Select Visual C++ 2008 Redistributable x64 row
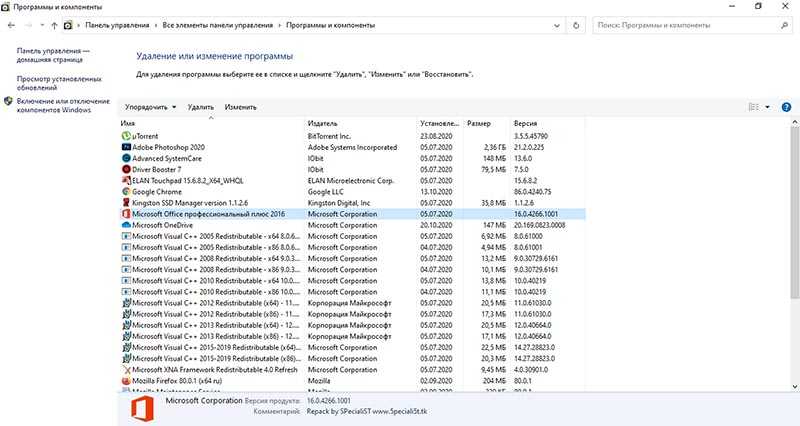 point(352,259)
